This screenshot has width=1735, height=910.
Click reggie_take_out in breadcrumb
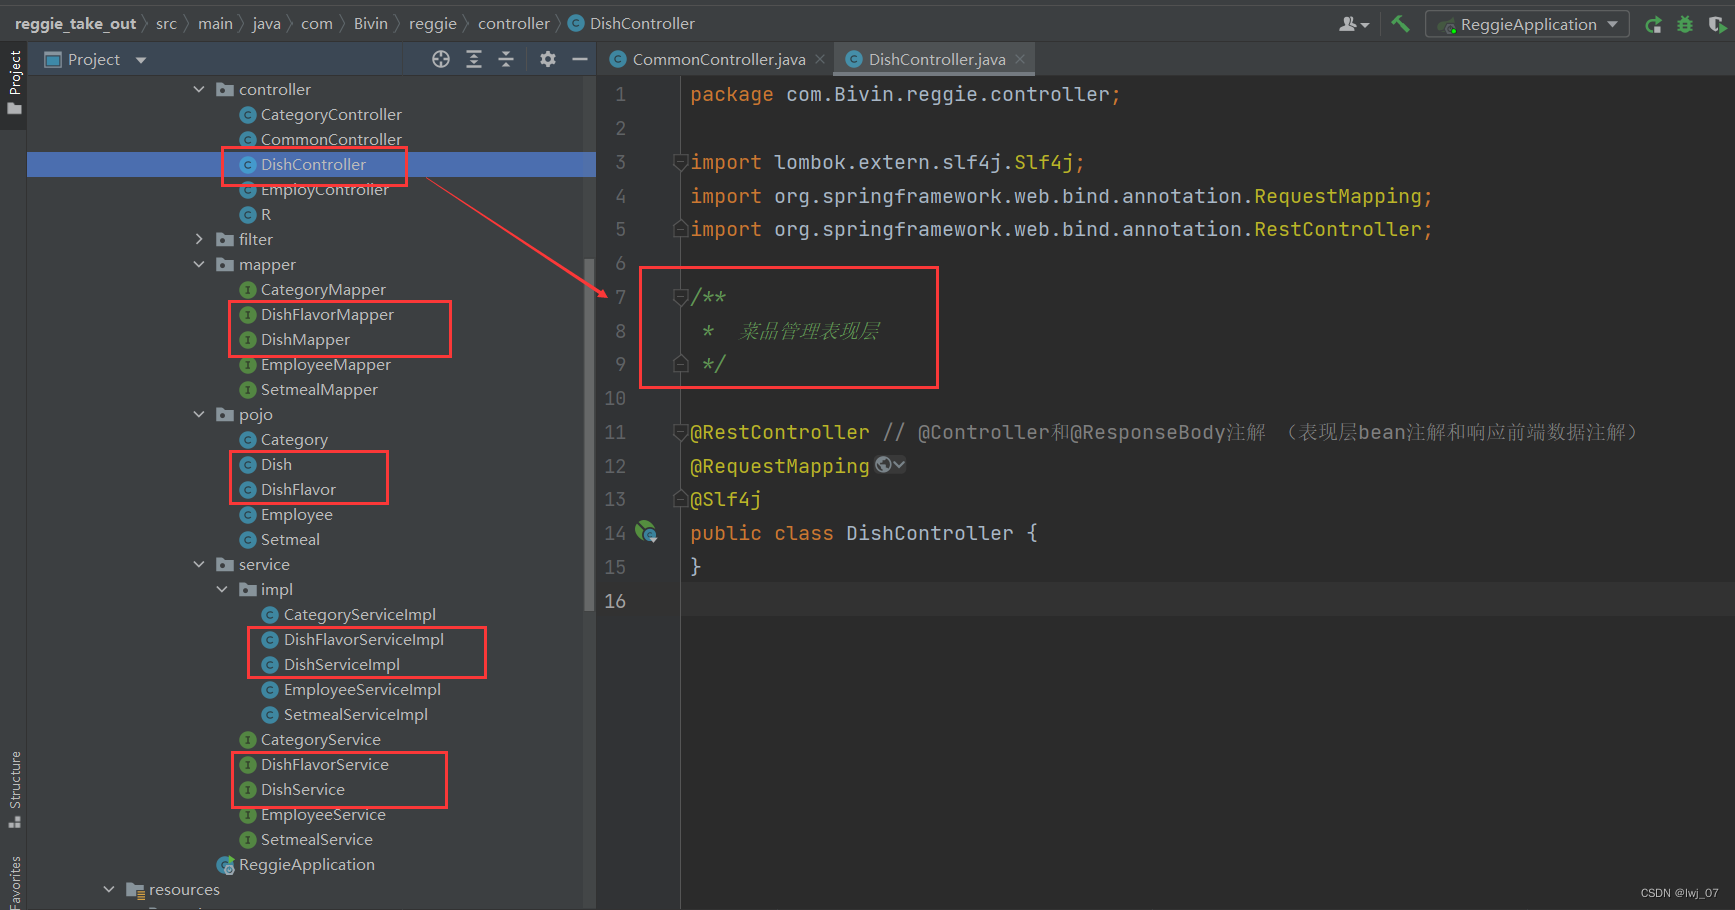pyautogui.click(x=75, y=23)
